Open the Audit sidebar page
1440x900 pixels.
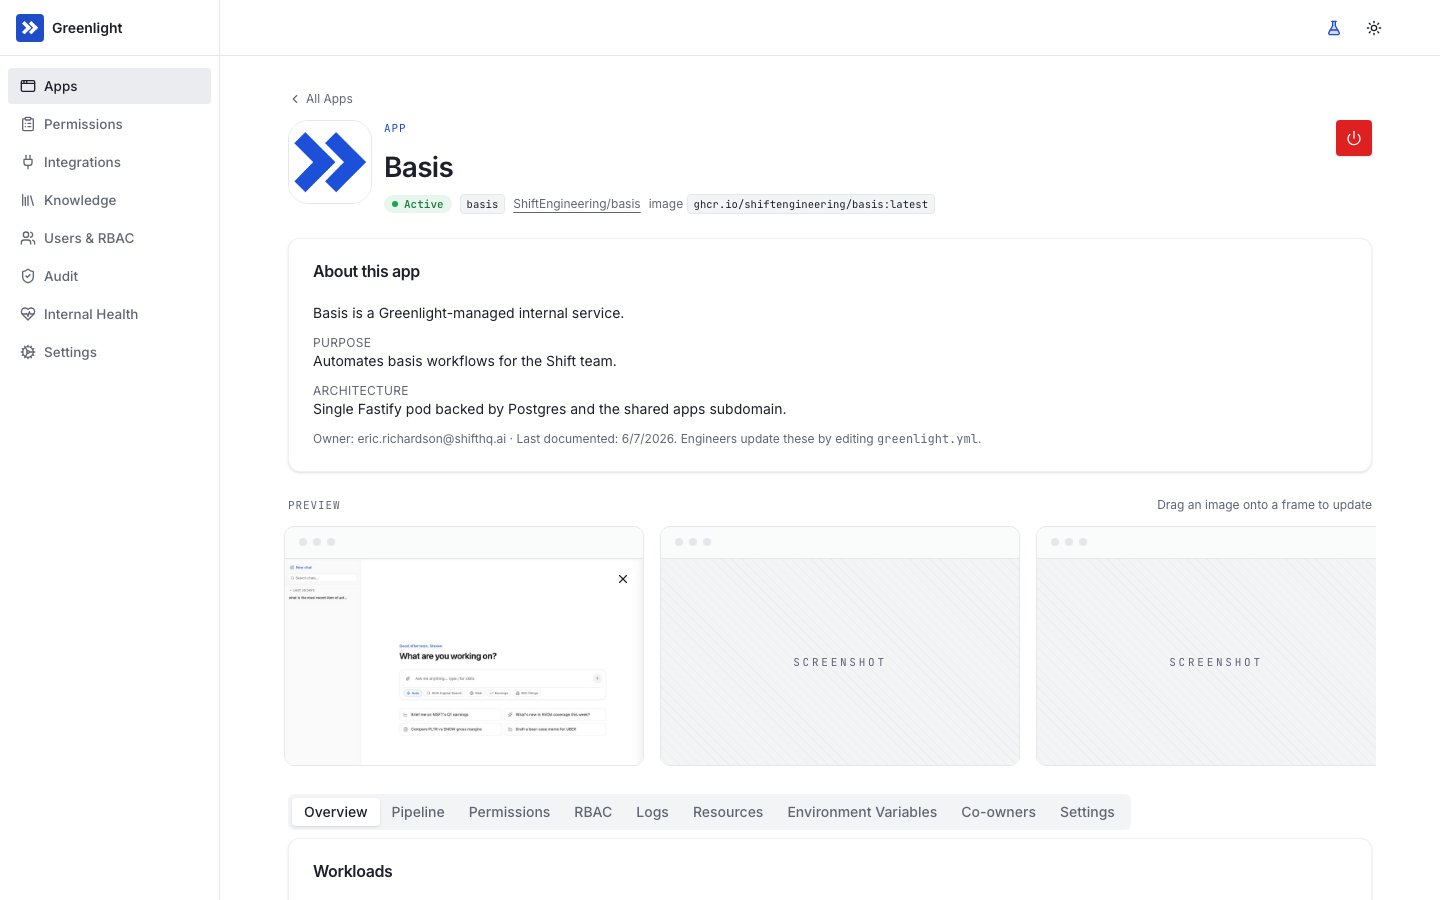coord(109,276)
